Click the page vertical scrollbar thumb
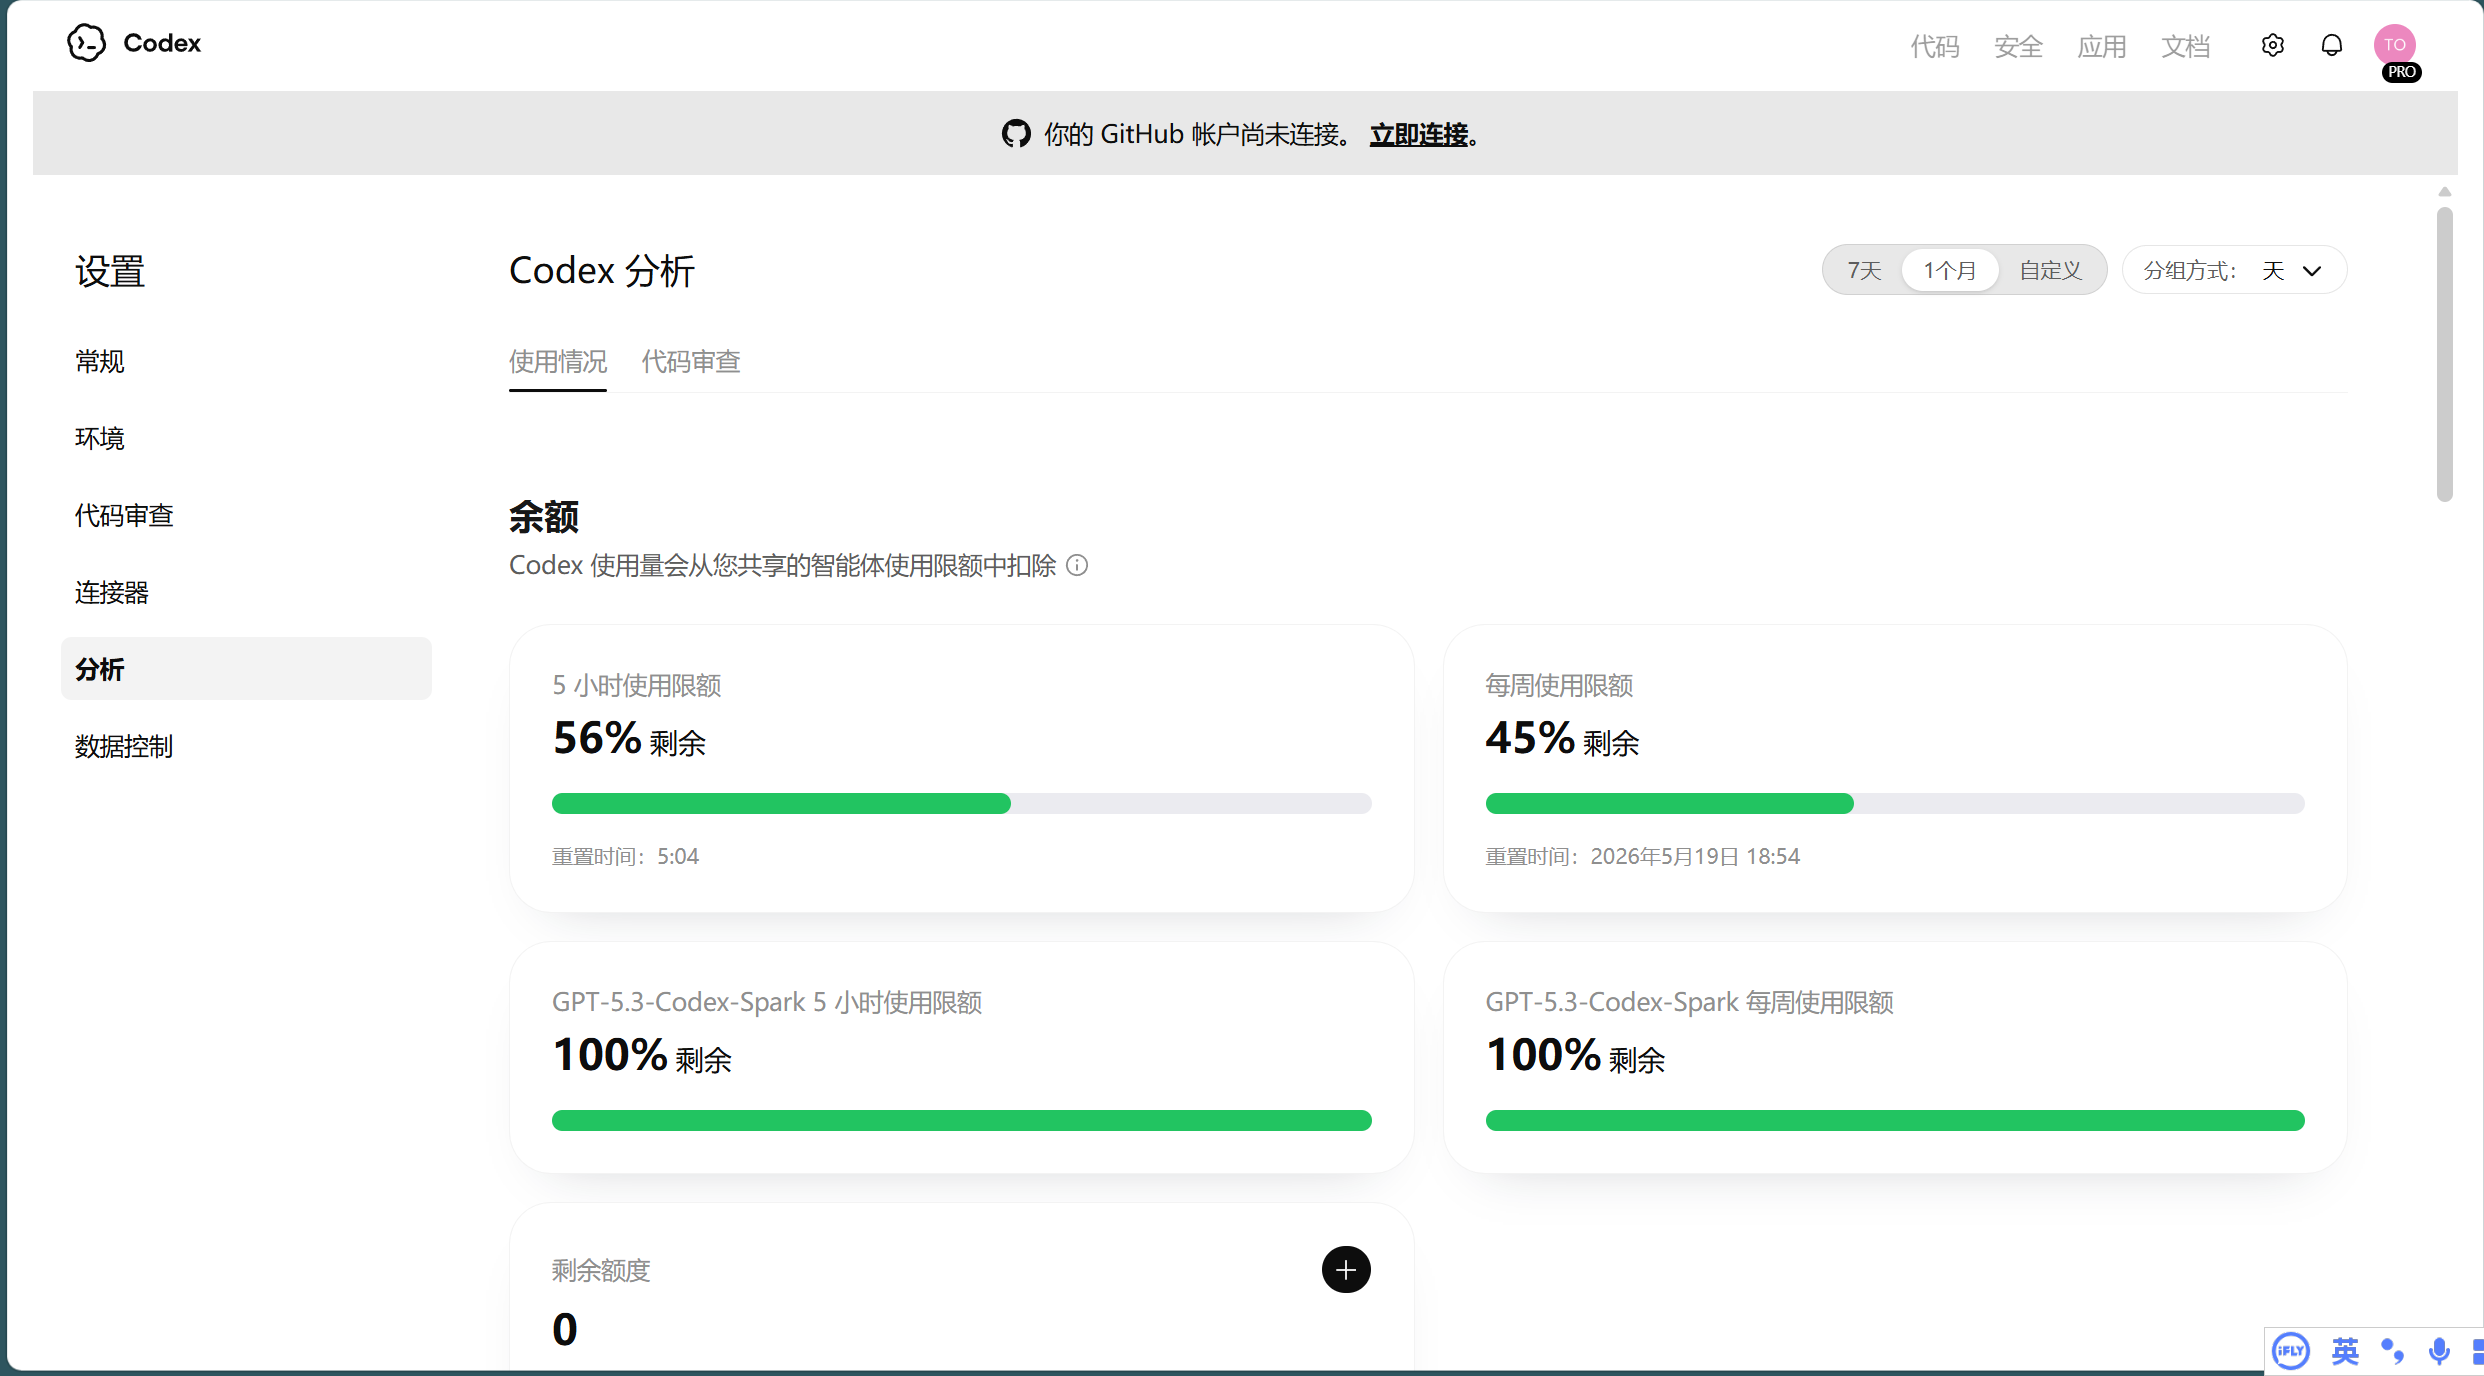The image size is (2484, 1376). coord(2444,354)
